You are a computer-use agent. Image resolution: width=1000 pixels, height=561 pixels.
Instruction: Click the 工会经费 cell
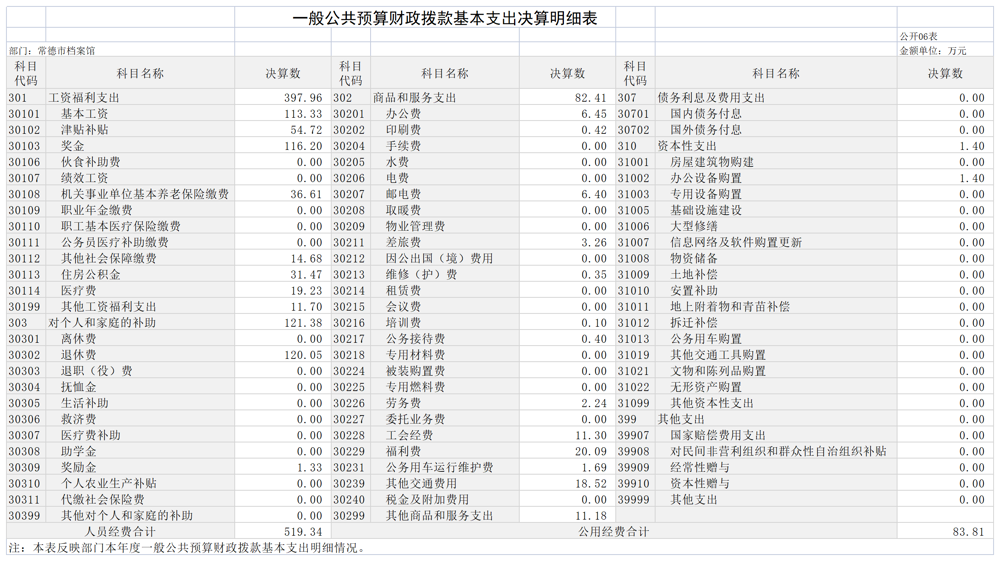[409, 435]
